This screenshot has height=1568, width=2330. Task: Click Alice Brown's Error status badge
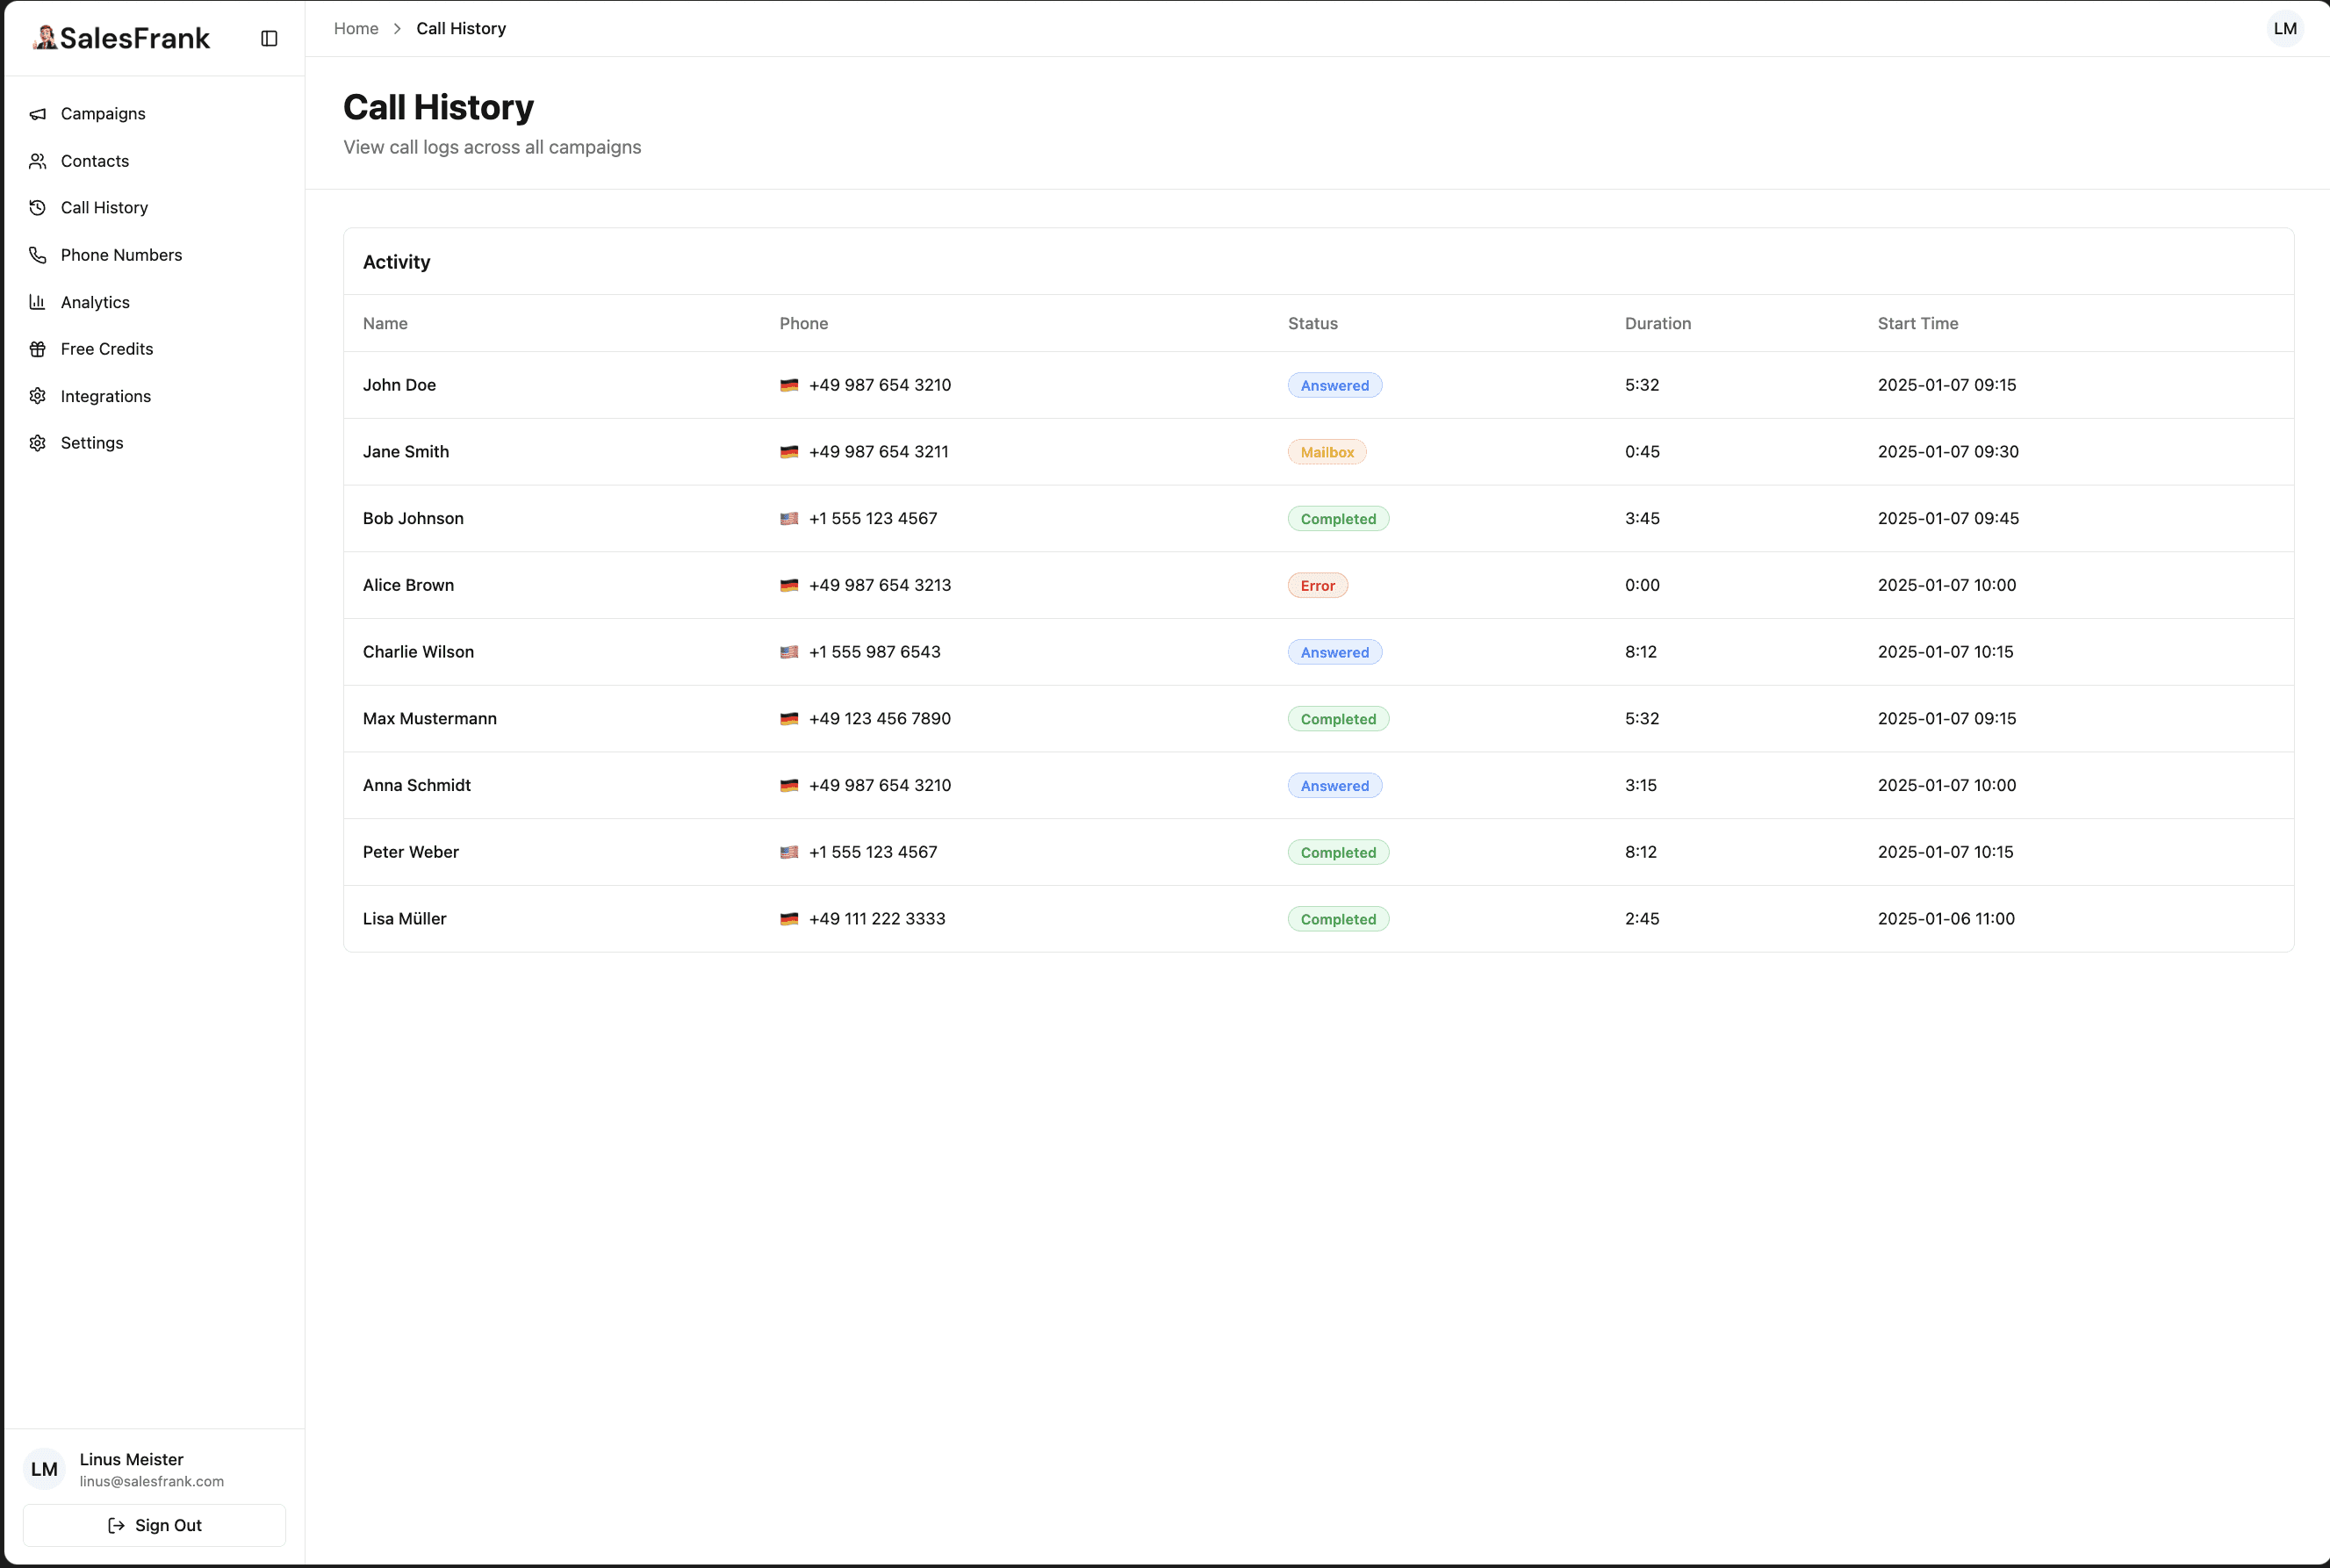pyautogui.click(x=1317, y=586)
